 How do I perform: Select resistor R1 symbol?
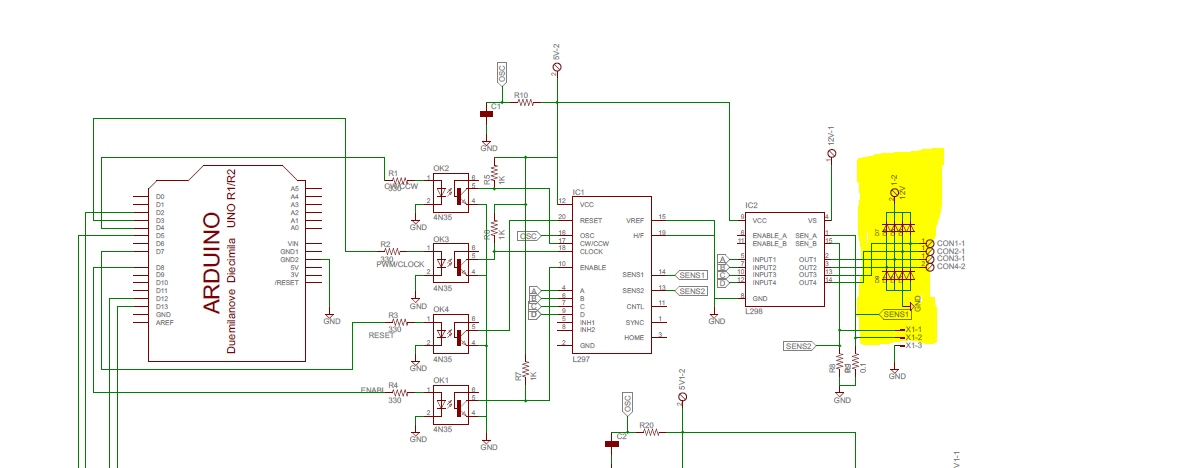pos(401,180)
